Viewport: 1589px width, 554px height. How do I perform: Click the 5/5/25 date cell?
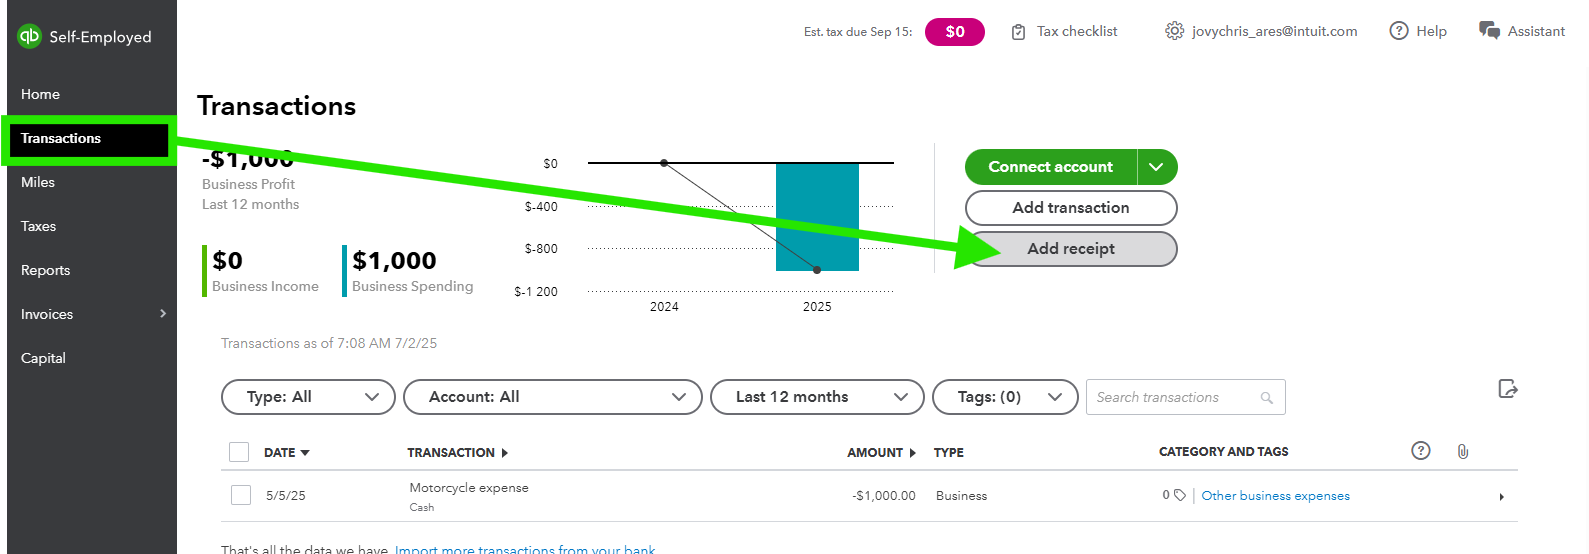tap(286, 496)
